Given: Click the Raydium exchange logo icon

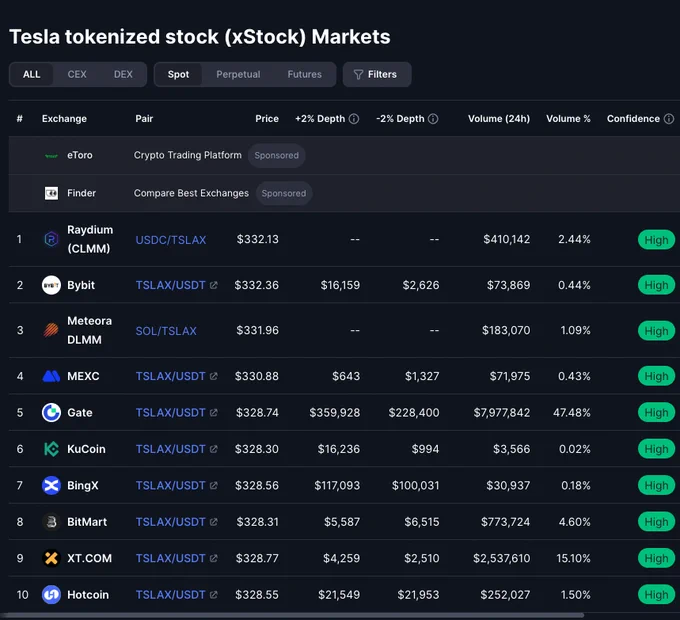Looking at the screenshot, I should coord(51,239).
